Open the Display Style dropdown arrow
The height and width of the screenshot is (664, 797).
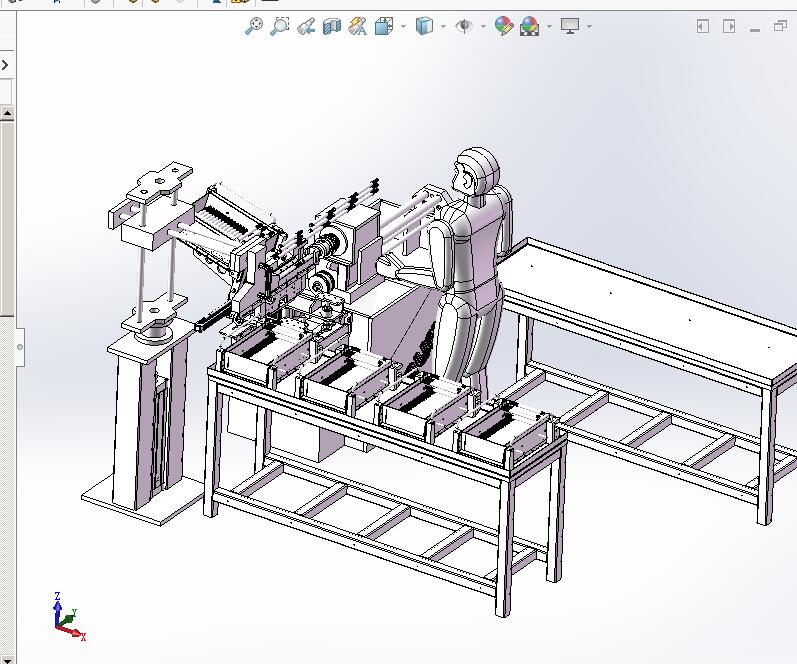click(443, 26)
